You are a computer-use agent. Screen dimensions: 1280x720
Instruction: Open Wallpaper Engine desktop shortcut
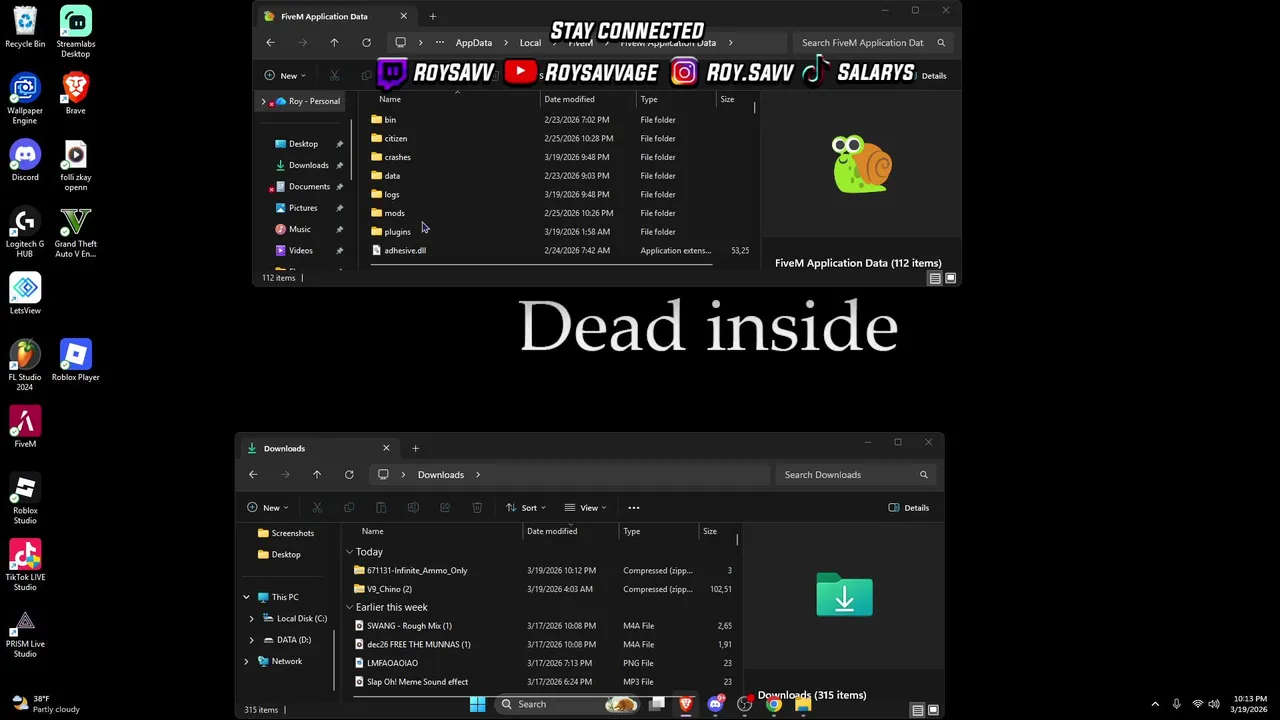(25, 98)
